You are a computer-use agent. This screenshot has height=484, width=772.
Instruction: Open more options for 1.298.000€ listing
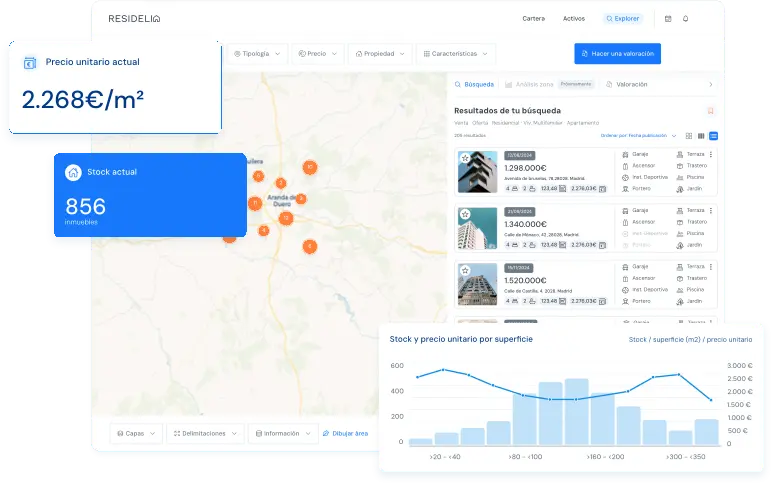coord(711,155)
